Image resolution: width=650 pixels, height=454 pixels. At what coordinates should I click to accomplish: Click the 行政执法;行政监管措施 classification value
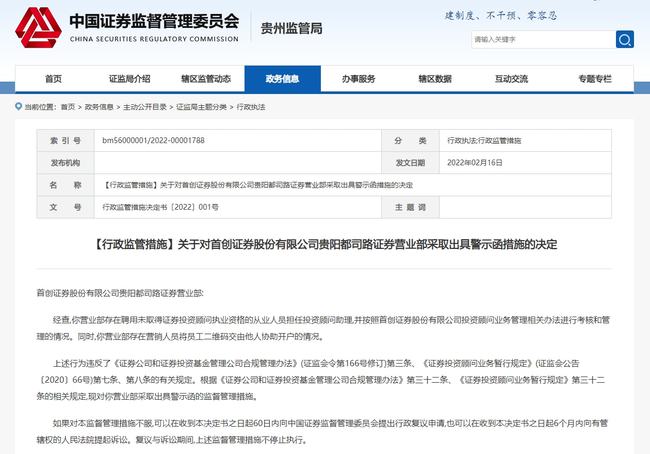[484, 141]
